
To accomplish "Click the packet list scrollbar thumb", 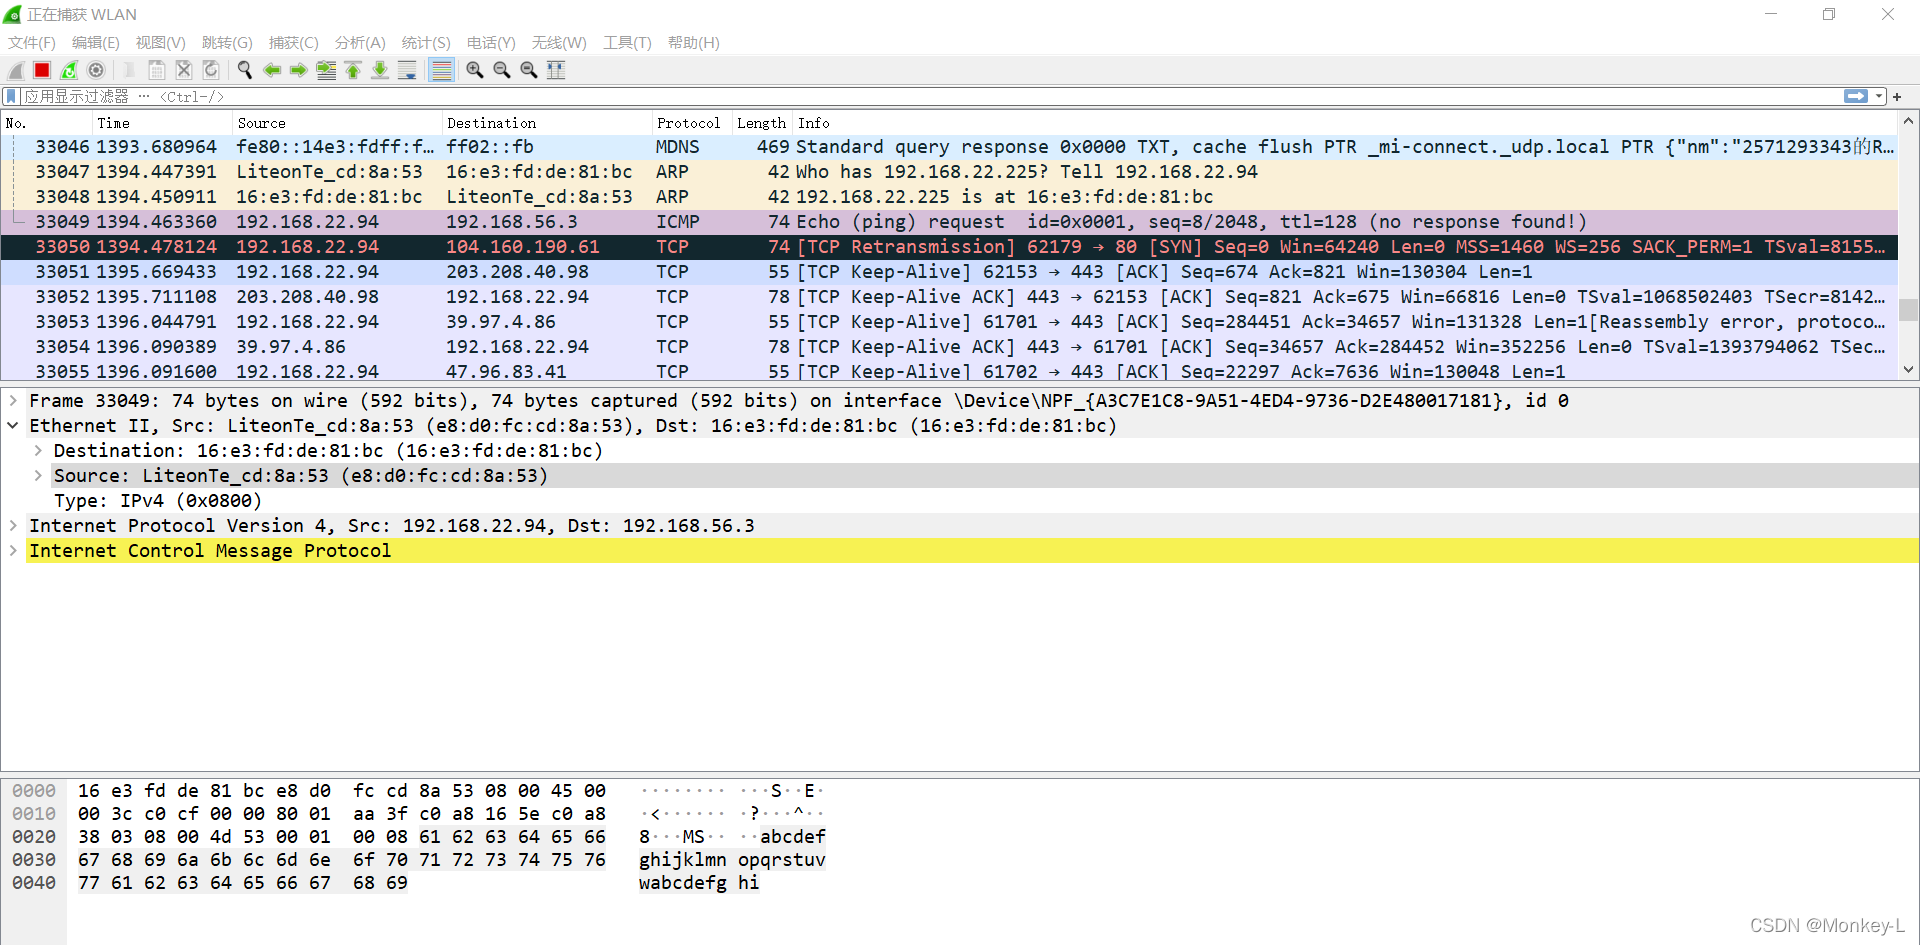I will tap(1908, 310).
